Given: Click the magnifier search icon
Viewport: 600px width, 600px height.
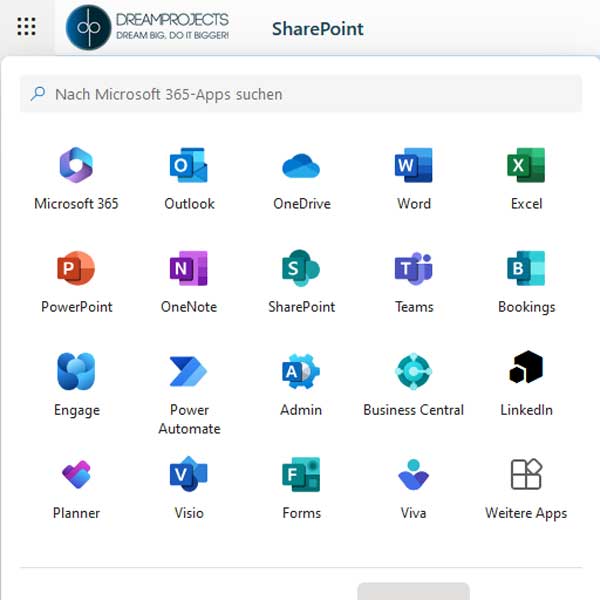Looking at the screenshot, I should (38, 94).
